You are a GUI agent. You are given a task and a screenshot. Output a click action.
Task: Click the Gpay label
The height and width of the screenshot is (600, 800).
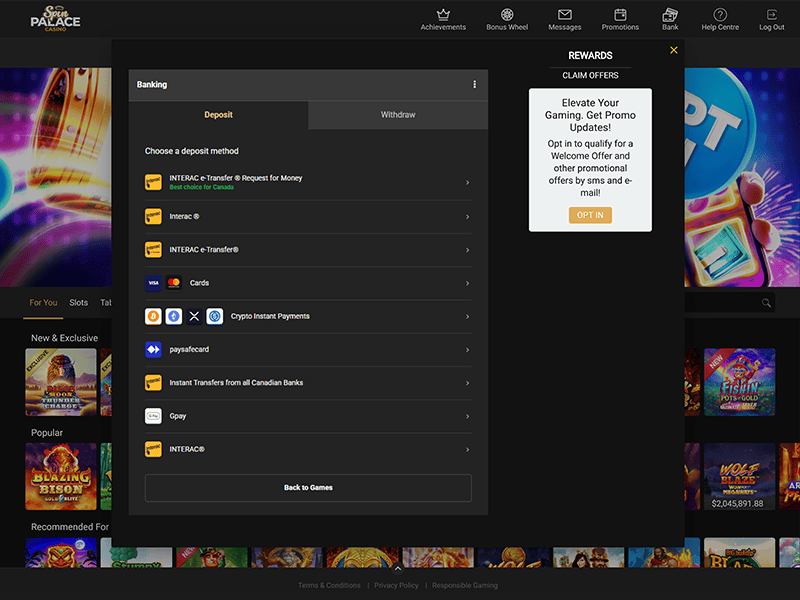click(x=178, y=416)
